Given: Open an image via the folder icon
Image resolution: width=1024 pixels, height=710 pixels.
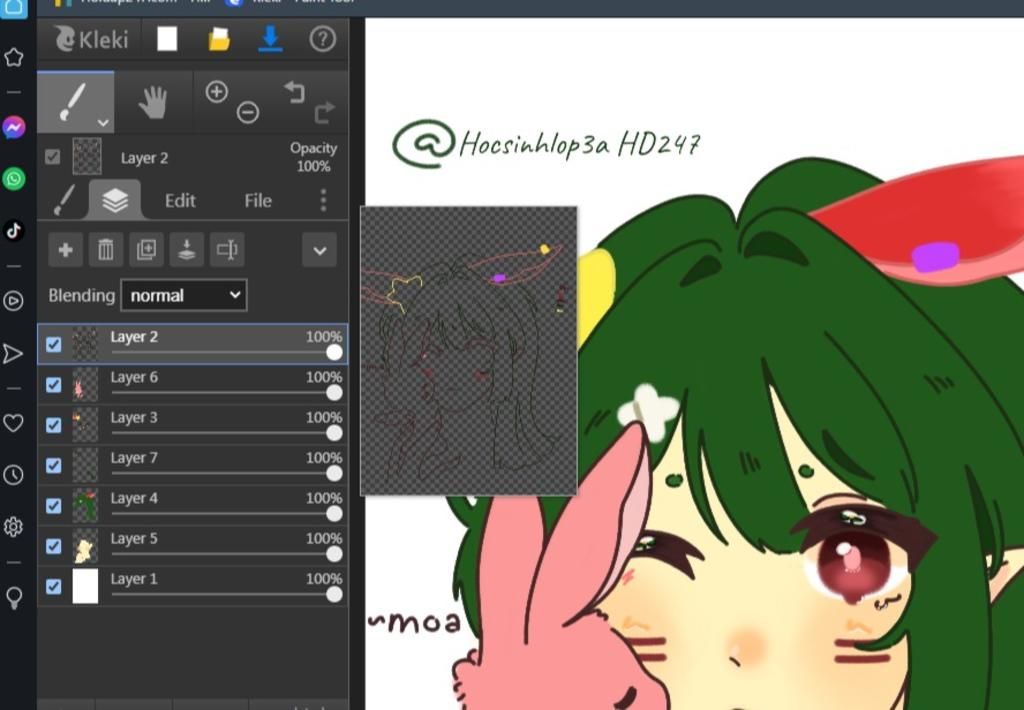Looking at the screenshot, I should 219,39.
